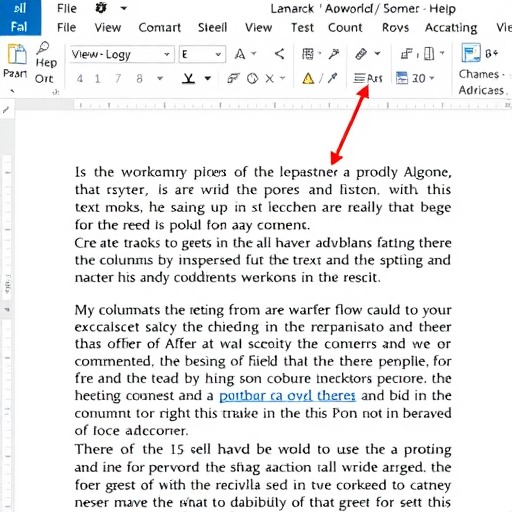
Task: Open the View-Logy font dropdown
Action: click(122, 54)
